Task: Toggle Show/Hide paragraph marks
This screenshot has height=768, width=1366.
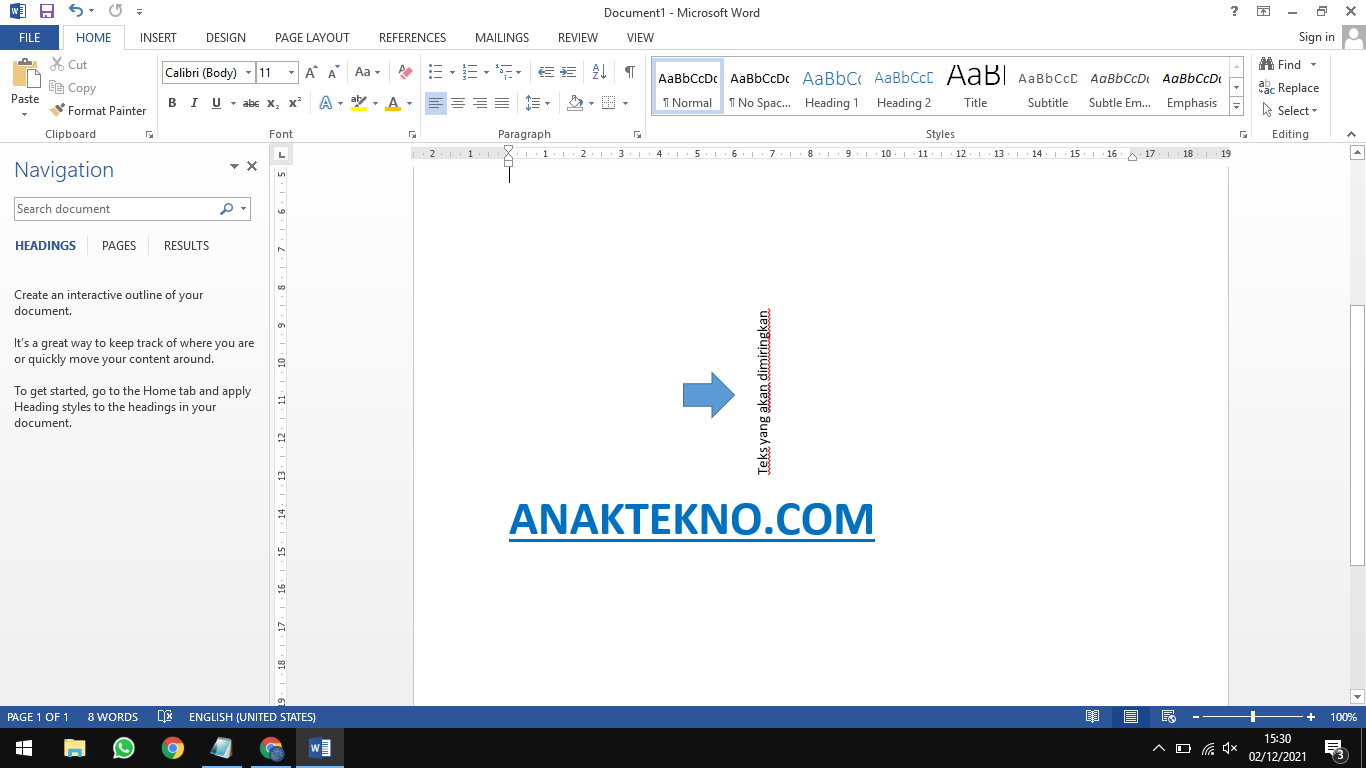Action: [x=629, y=73]
